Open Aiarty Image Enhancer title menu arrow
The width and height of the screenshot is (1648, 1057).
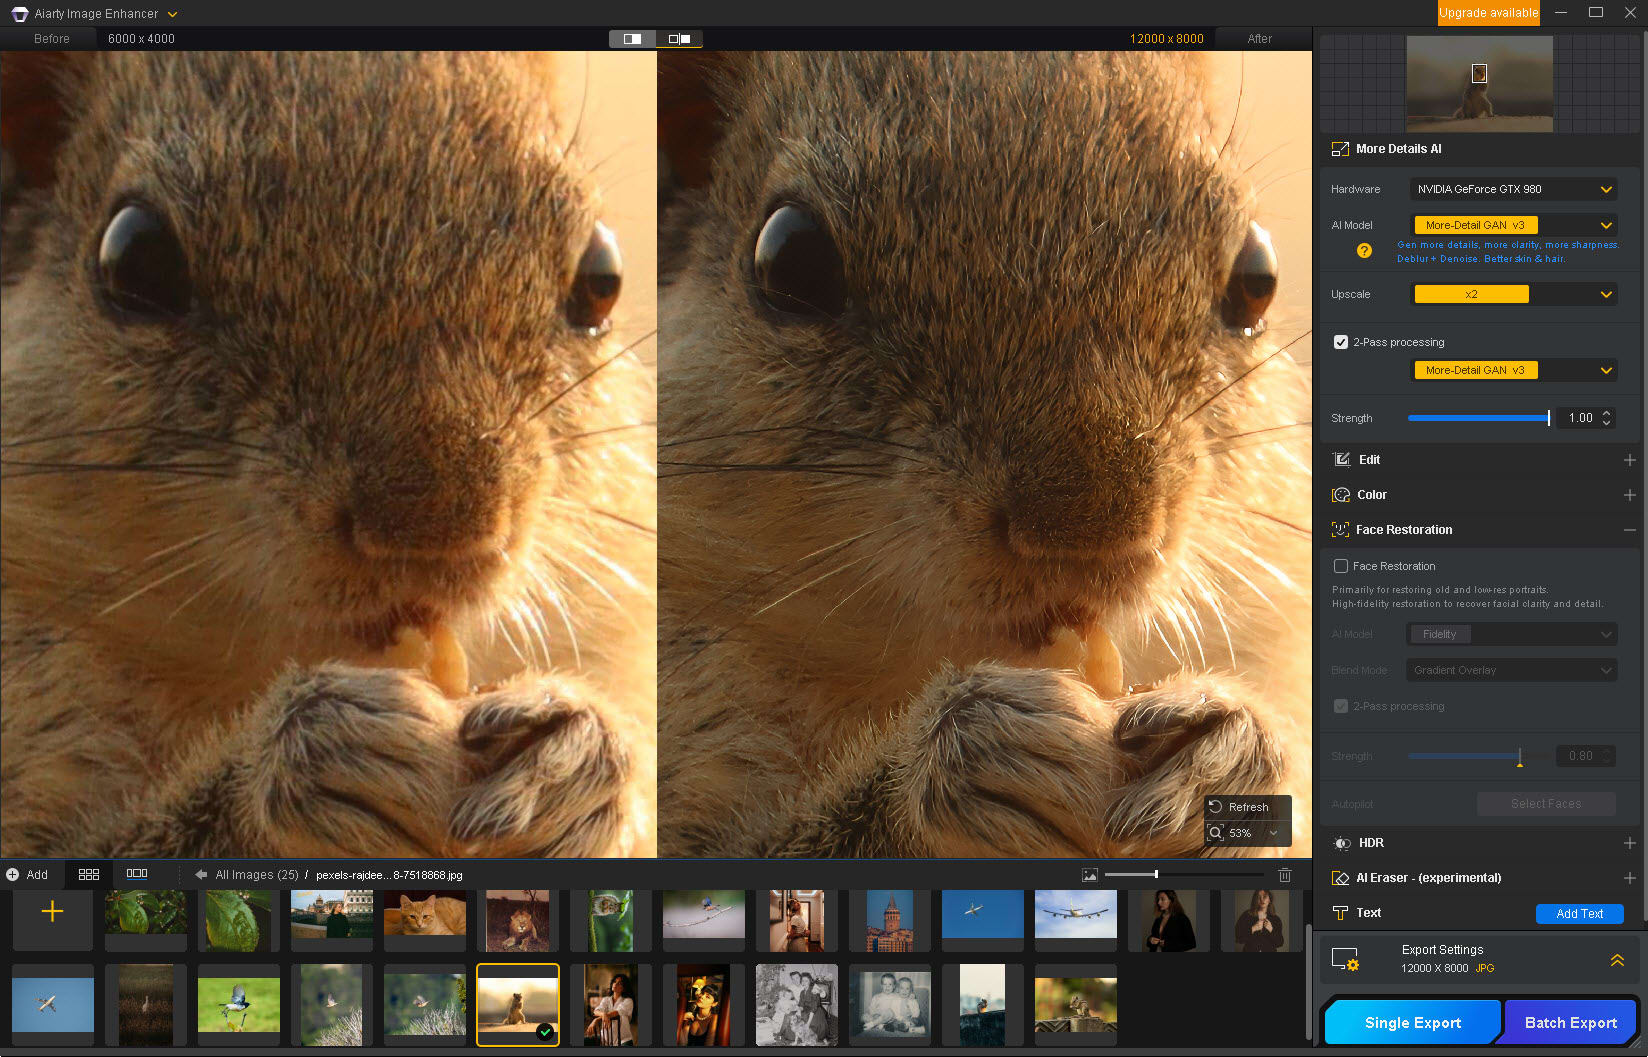[172, 14]
